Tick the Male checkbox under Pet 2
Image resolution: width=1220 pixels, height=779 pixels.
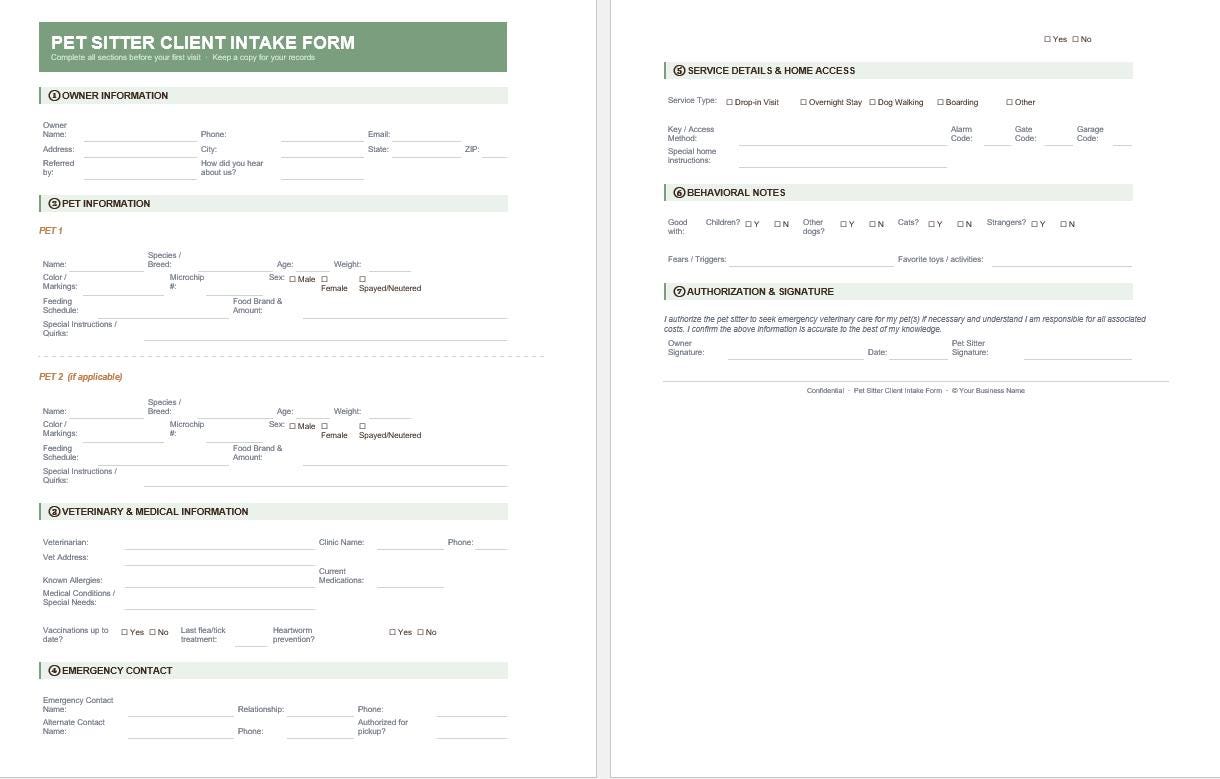click(292, 426)
